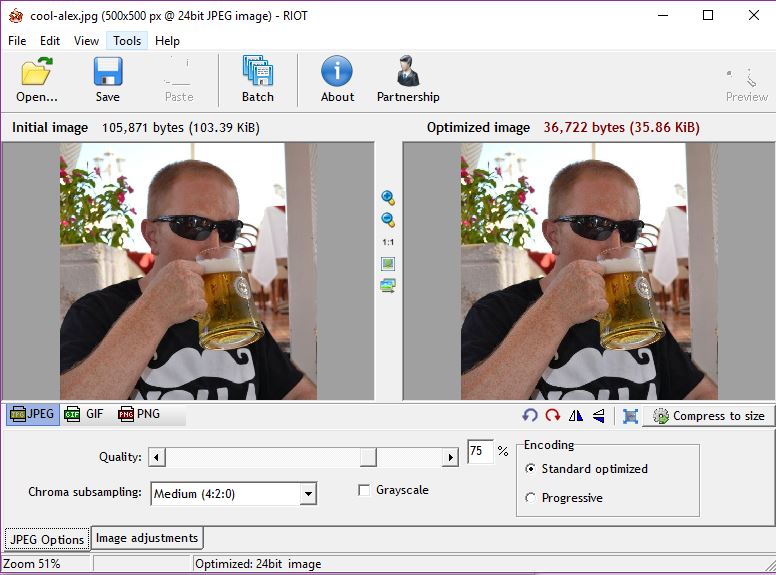
Task: Enable the Grayscale checkbox
Action: pos(364,490)
